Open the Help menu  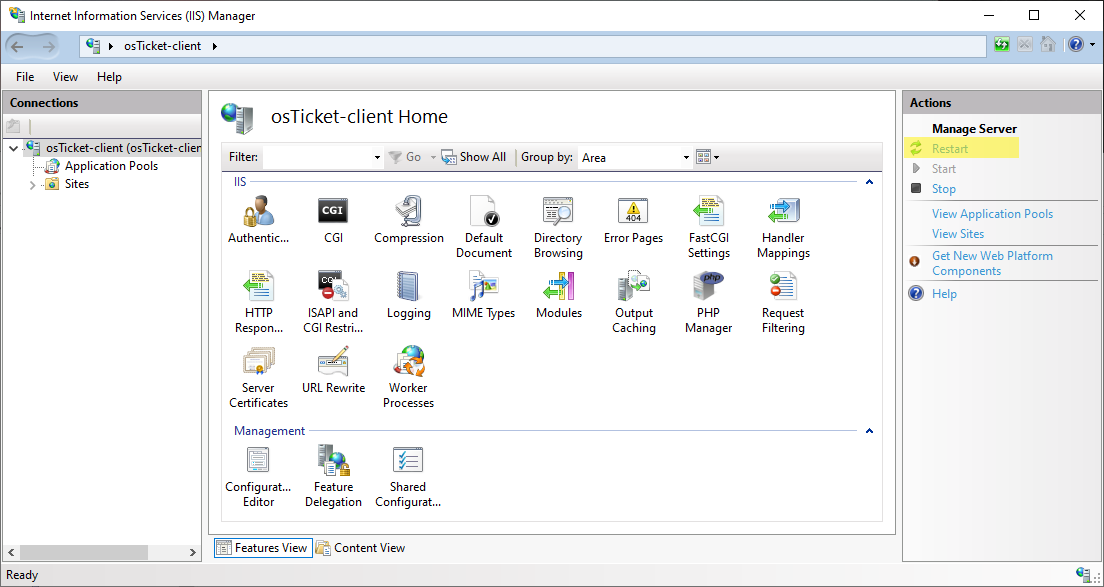[x=109, y=77]
